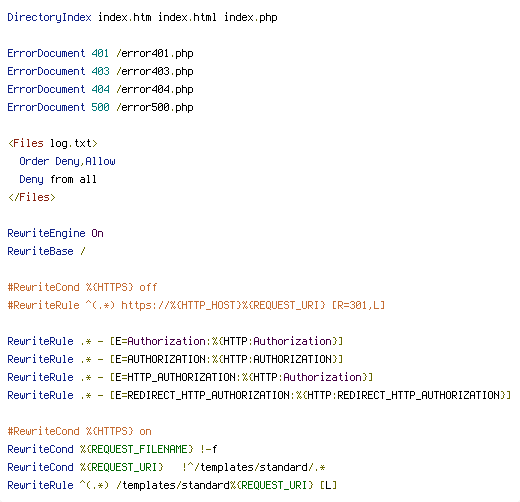520x502 pixels.
Task: Click the closing </Files> tag
Action: (32, 197)
